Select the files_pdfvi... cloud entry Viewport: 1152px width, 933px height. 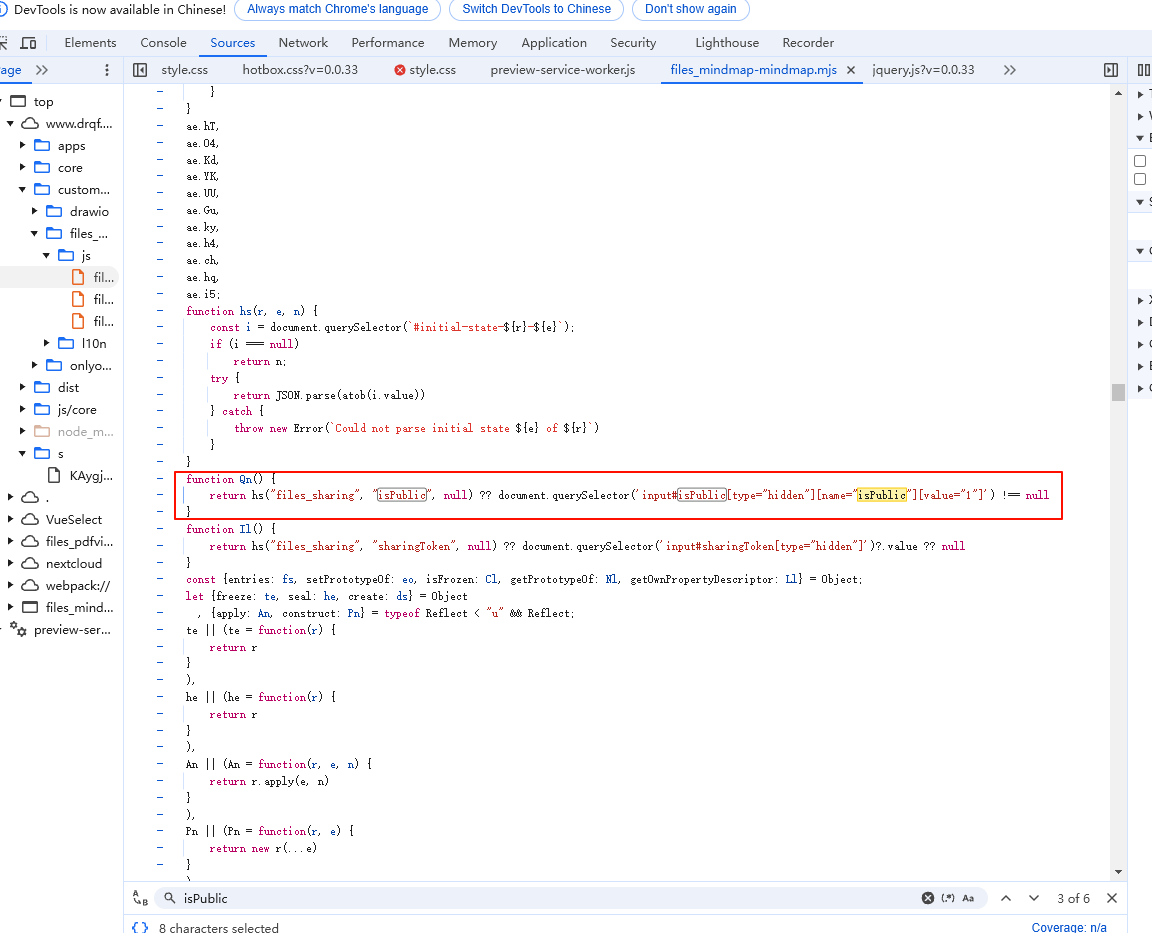point(79,541)
